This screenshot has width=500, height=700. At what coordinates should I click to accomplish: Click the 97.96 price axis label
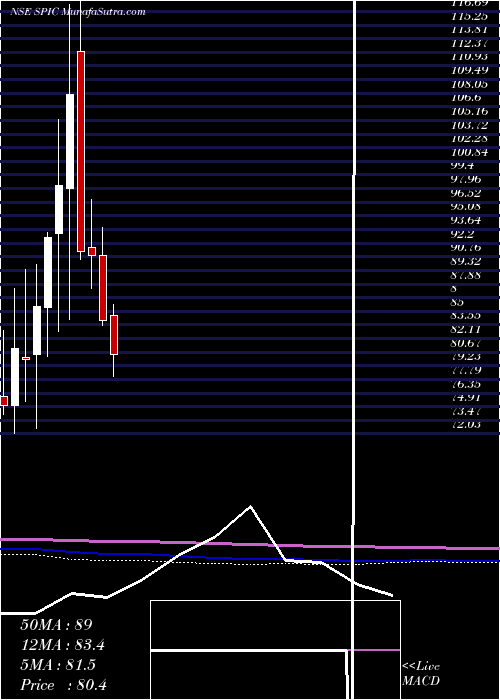tap(467, 179)
